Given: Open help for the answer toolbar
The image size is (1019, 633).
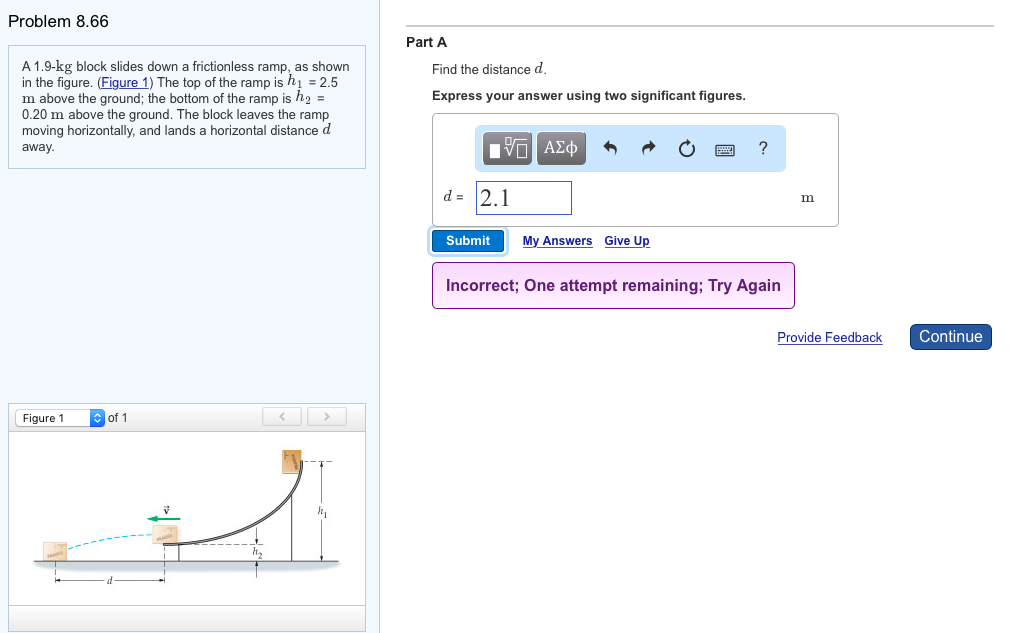Looking at the screenshot, I should point(762,148).
